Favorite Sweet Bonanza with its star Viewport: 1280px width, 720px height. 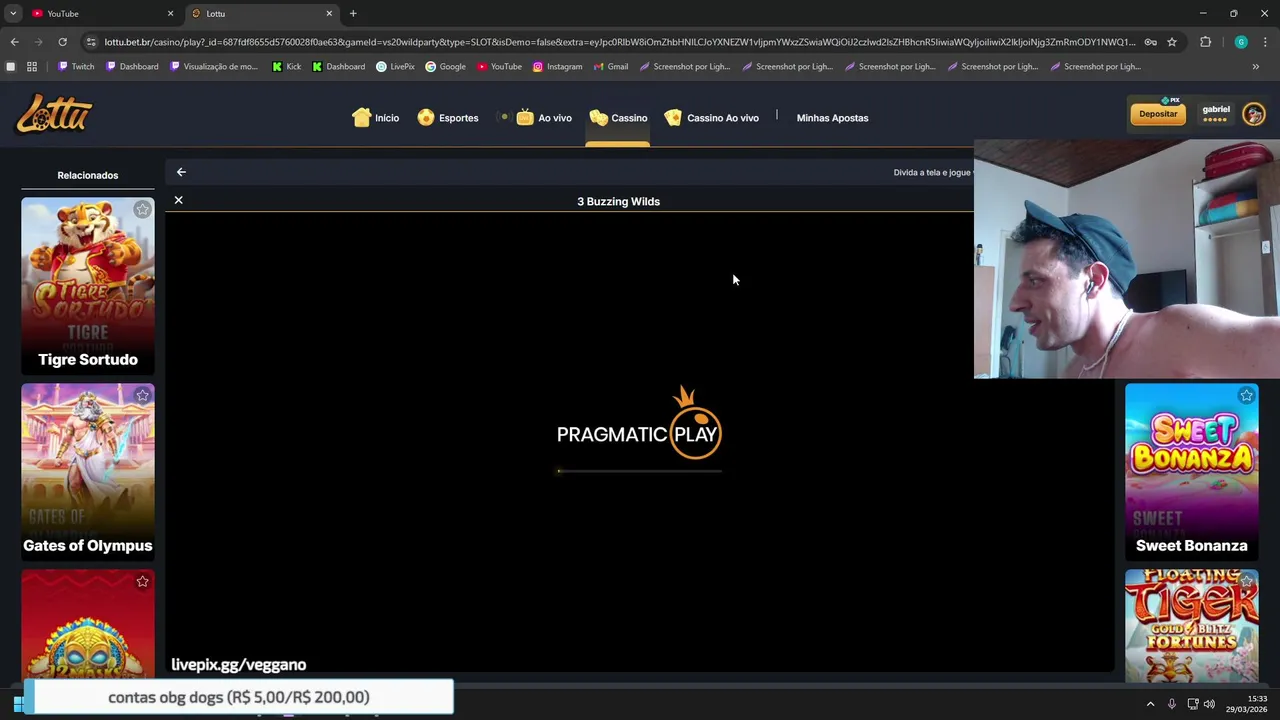(x=1246, y=396)
